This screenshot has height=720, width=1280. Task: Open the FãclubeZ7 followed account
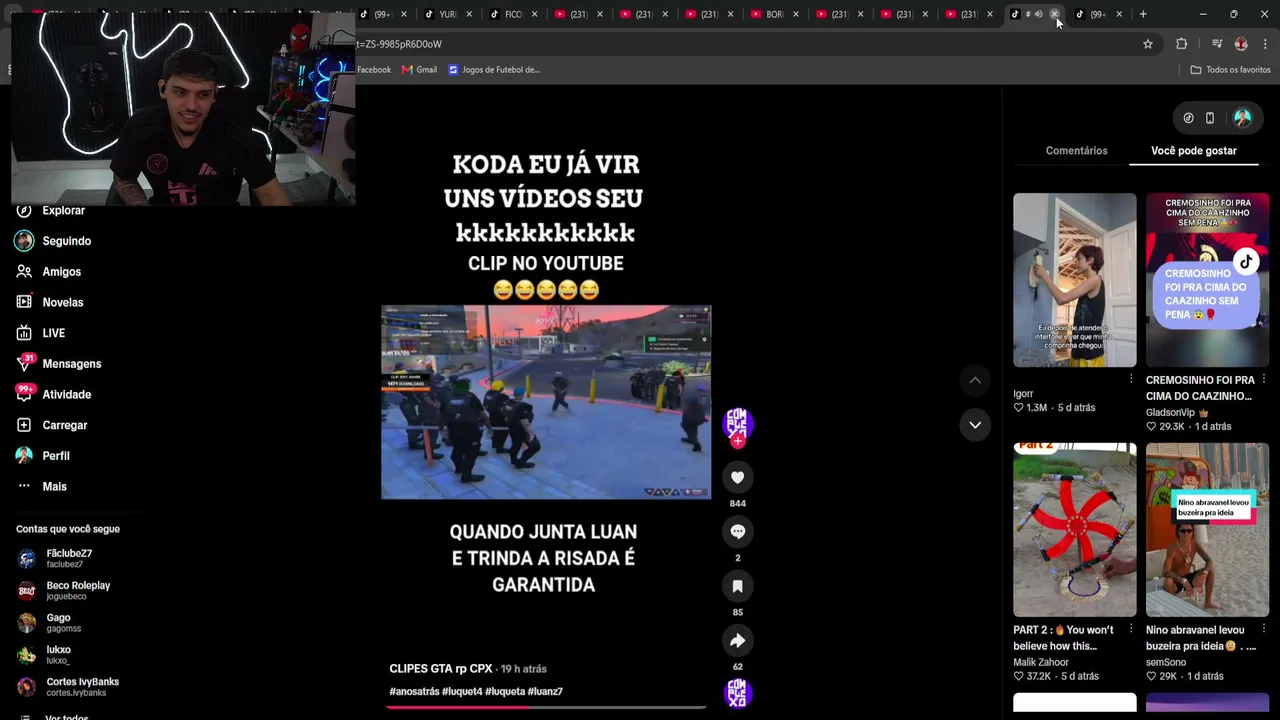coord(68,558)
